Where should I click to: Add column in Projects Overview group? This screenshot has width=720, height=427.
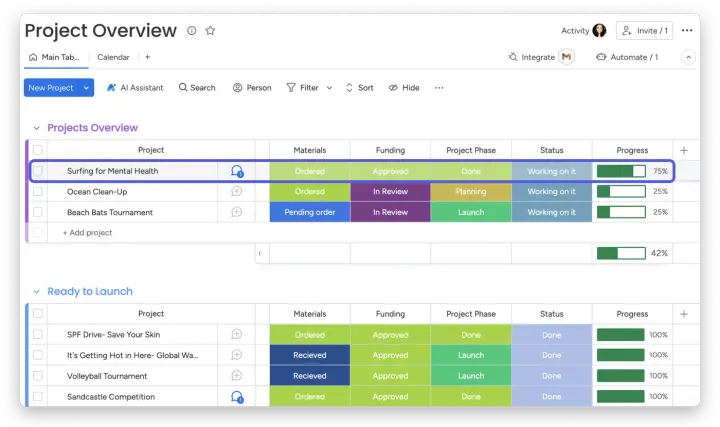tap(684, 150)
